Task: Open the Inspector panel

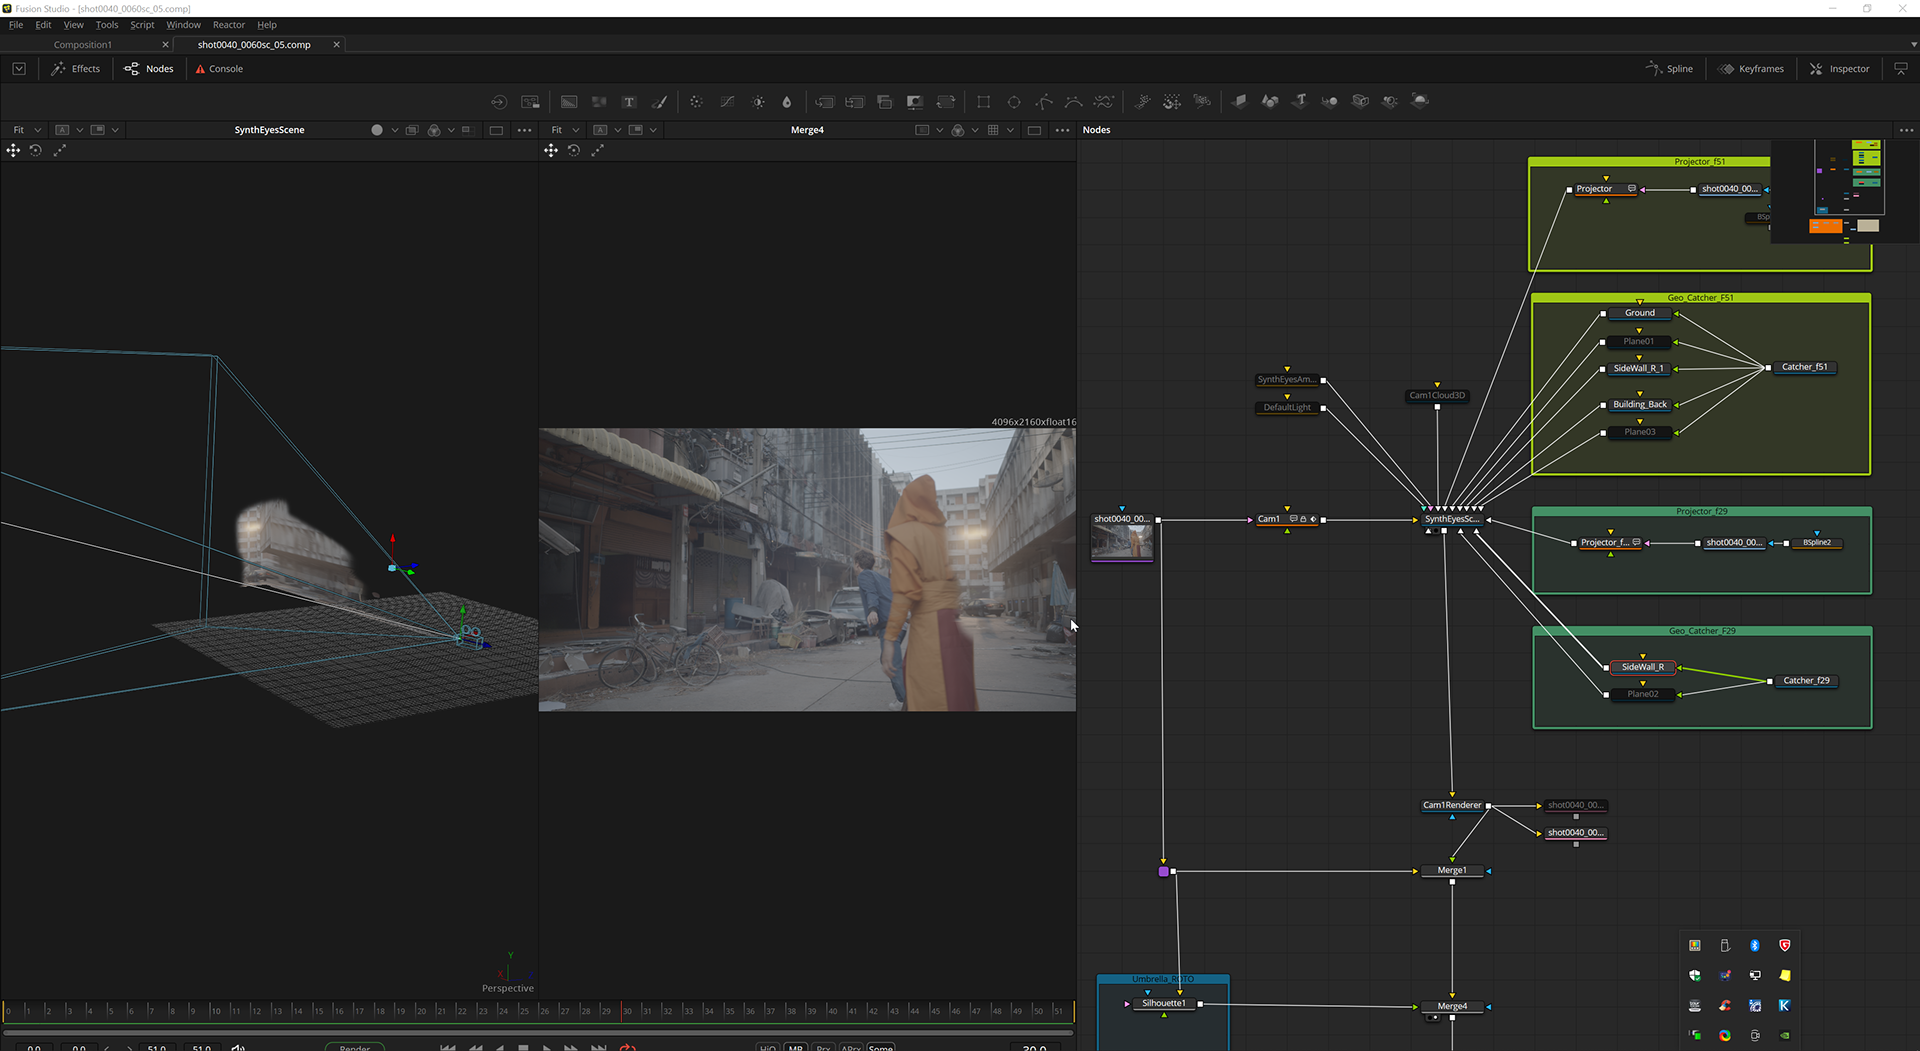Action: tap(1839, 69)
